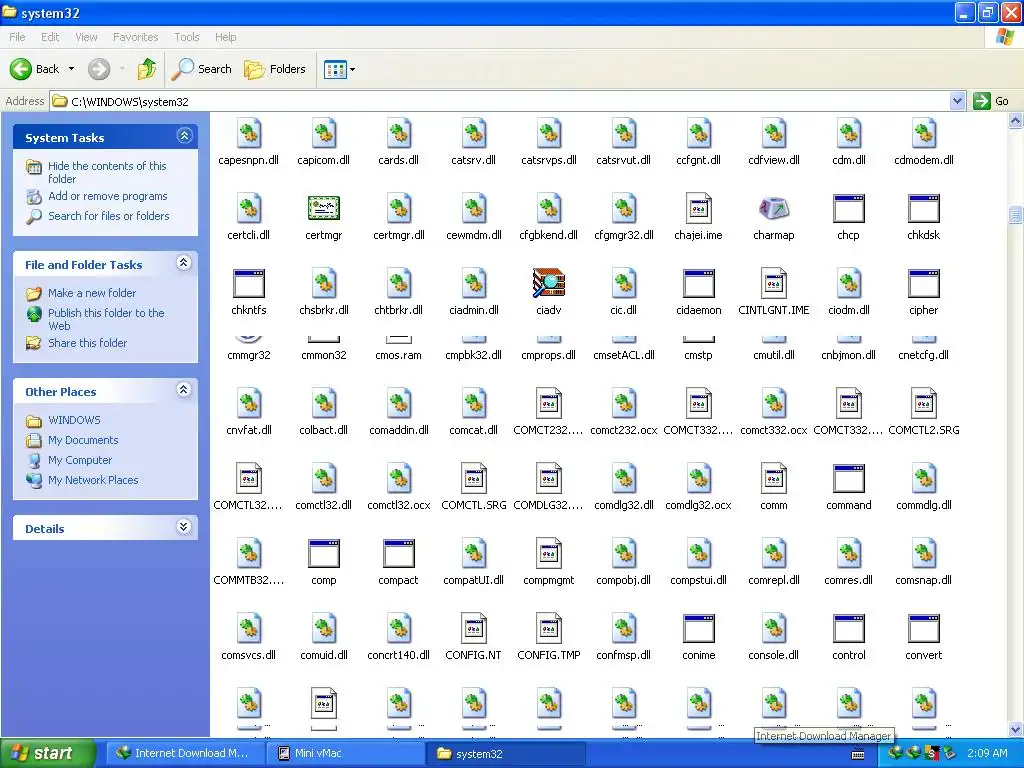Click the system32 taskbar button
The height and width of the screenshot is (768, 1024).
[506, 754]
